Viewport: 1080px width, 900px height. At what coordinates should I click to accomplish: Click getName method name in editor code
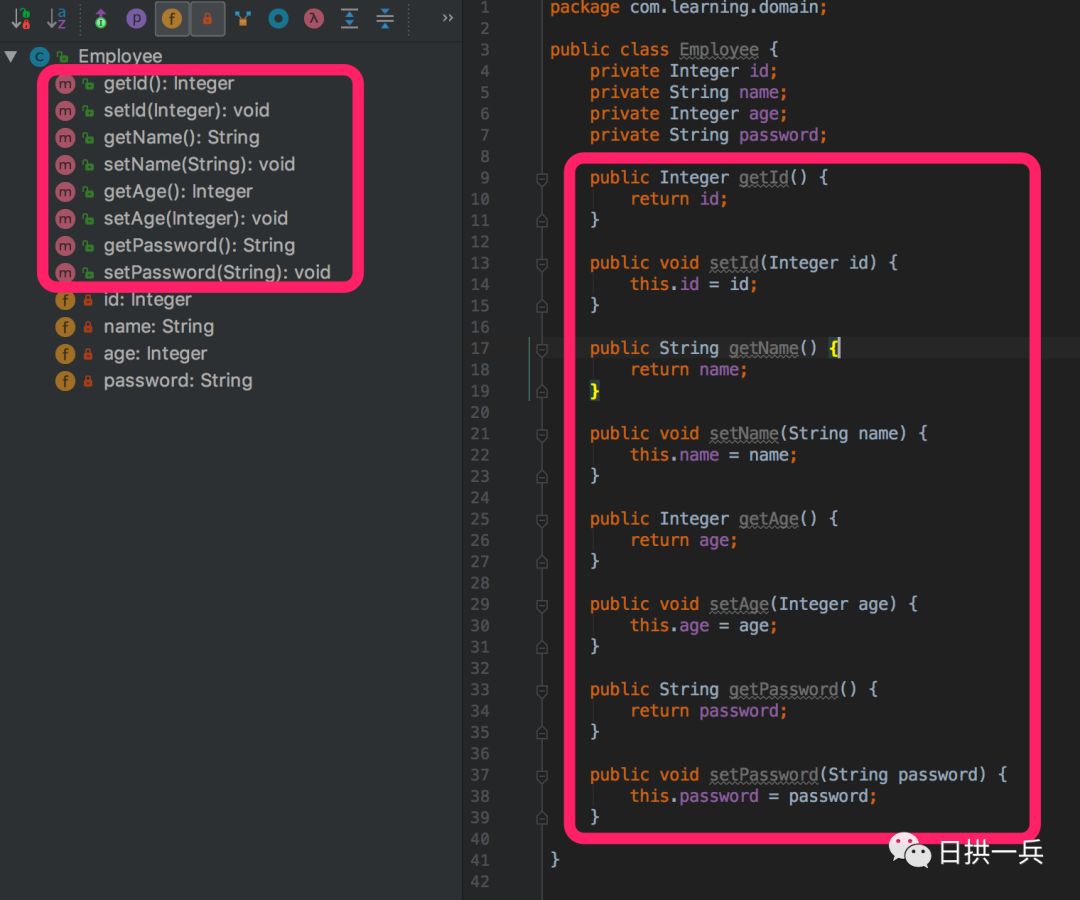coord(763,348)
